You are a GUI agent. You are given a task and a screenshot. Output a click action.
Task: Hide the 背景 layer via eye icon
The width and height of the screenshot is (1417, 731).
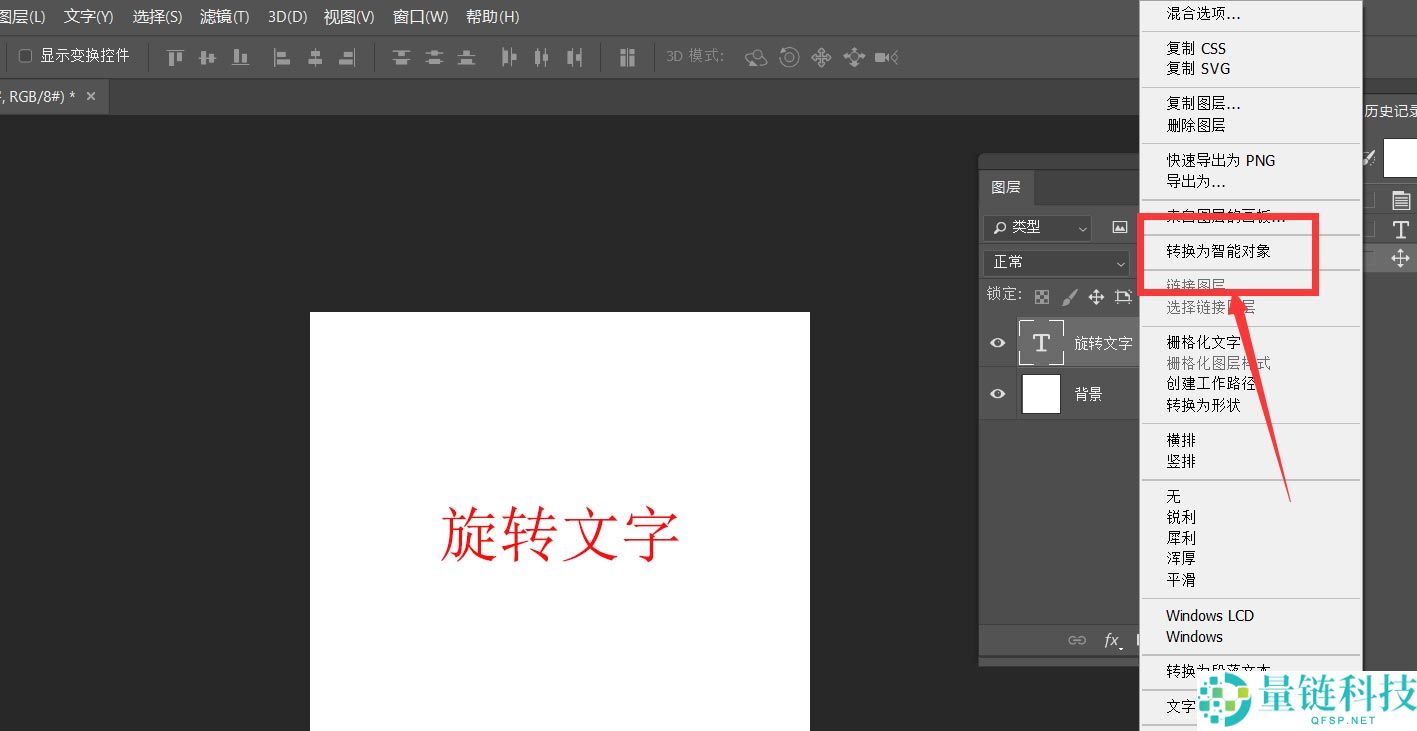coord(997,394)
